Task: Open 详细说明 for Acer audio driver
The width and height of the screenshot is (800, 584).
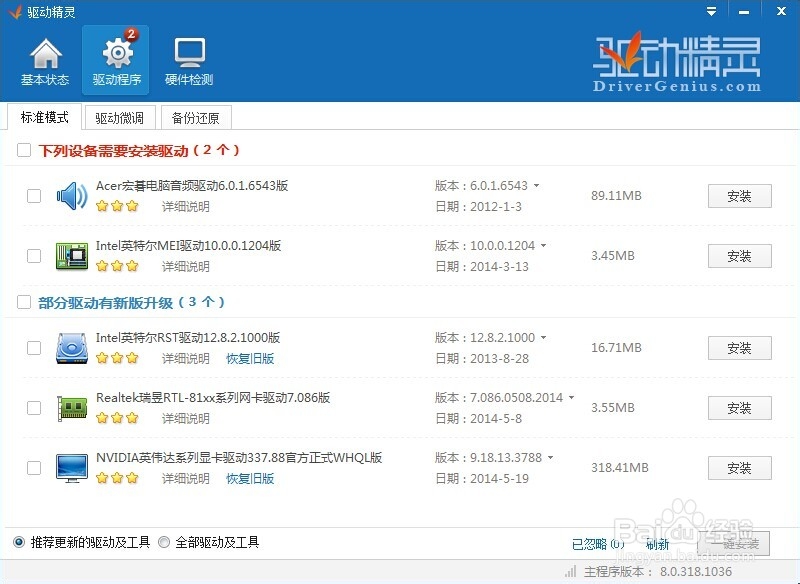Action: [x=186, y=207]
